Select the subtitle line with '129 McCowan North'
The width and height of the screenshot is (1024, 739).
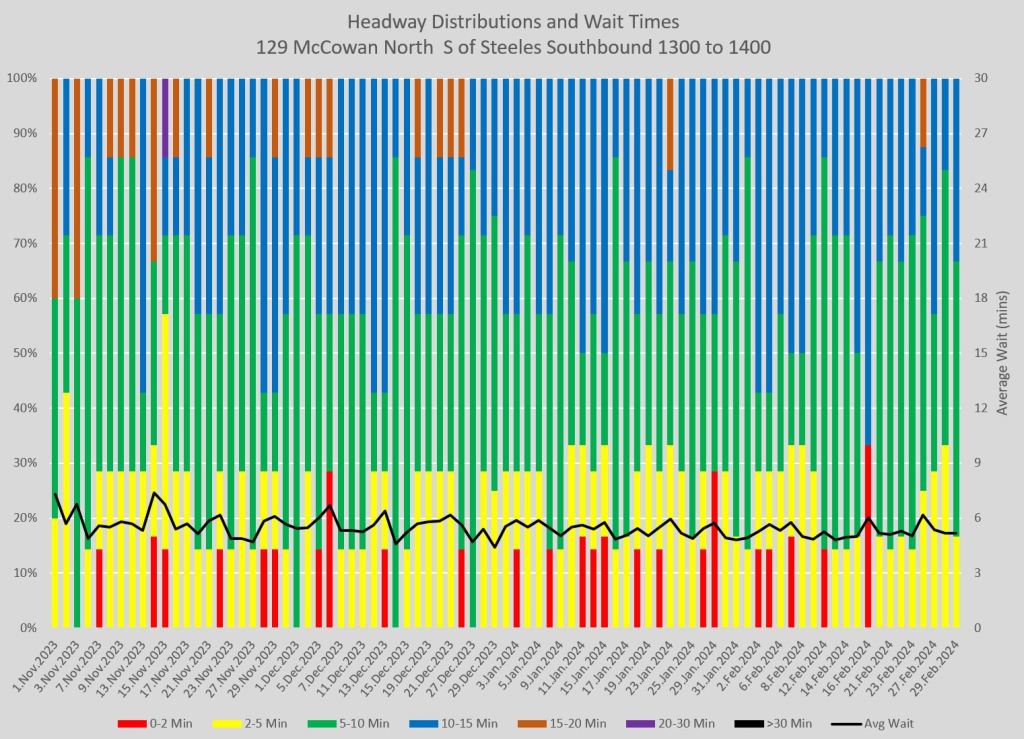tap(510, 47)
